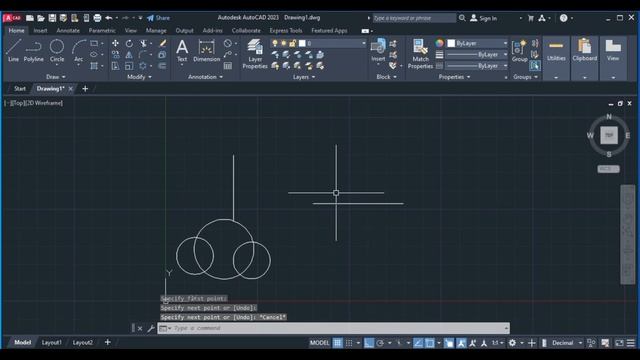
Task: Click Match Properties
Action: pyautogui.click(x=420, y=54)
